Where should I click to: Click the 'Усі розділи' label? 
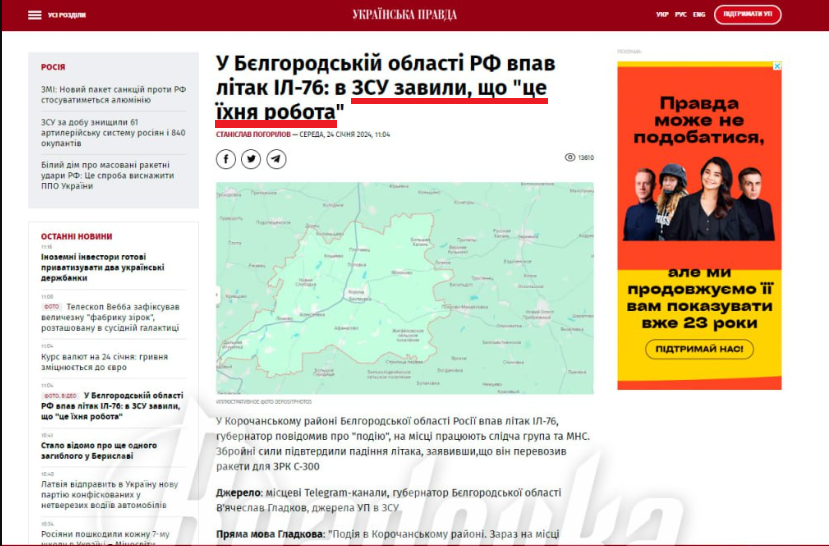[x=67, y=15]
